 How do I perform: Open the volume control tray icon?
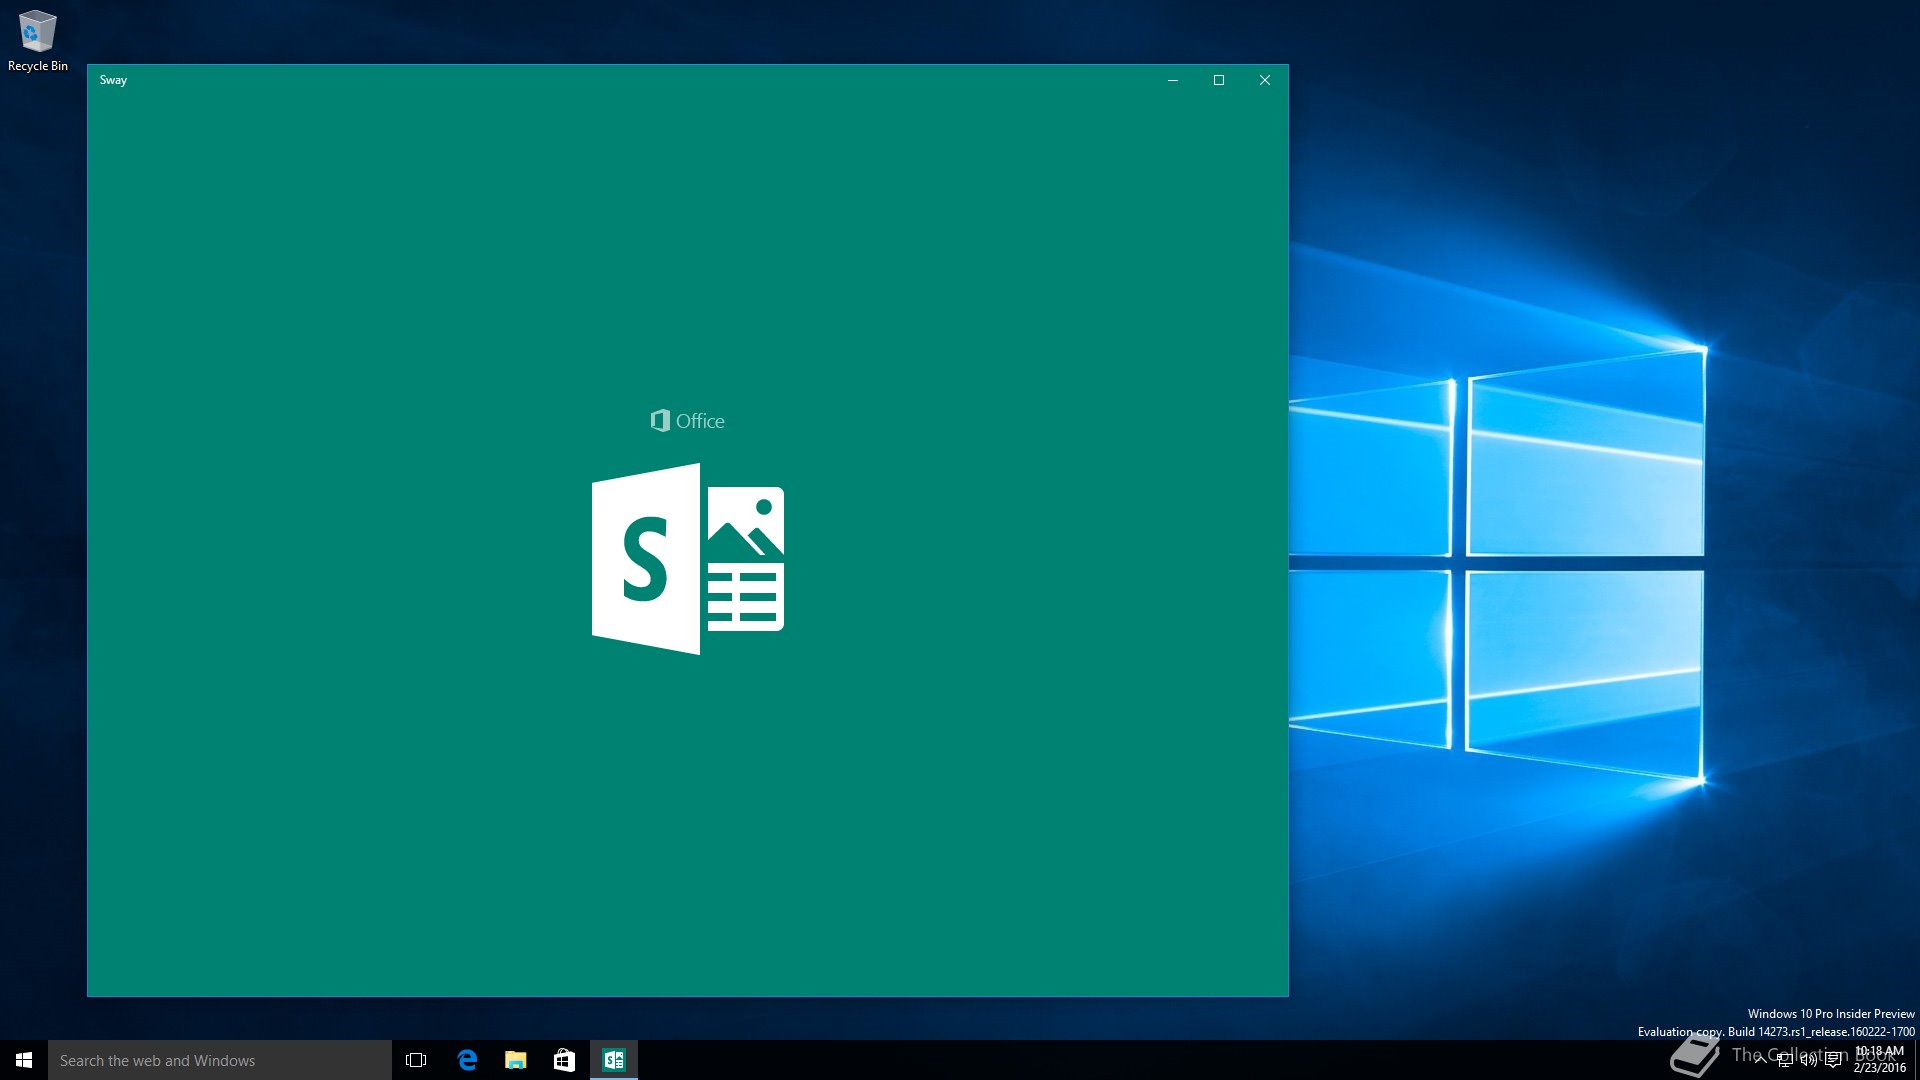click(x=1808, y=1060)
